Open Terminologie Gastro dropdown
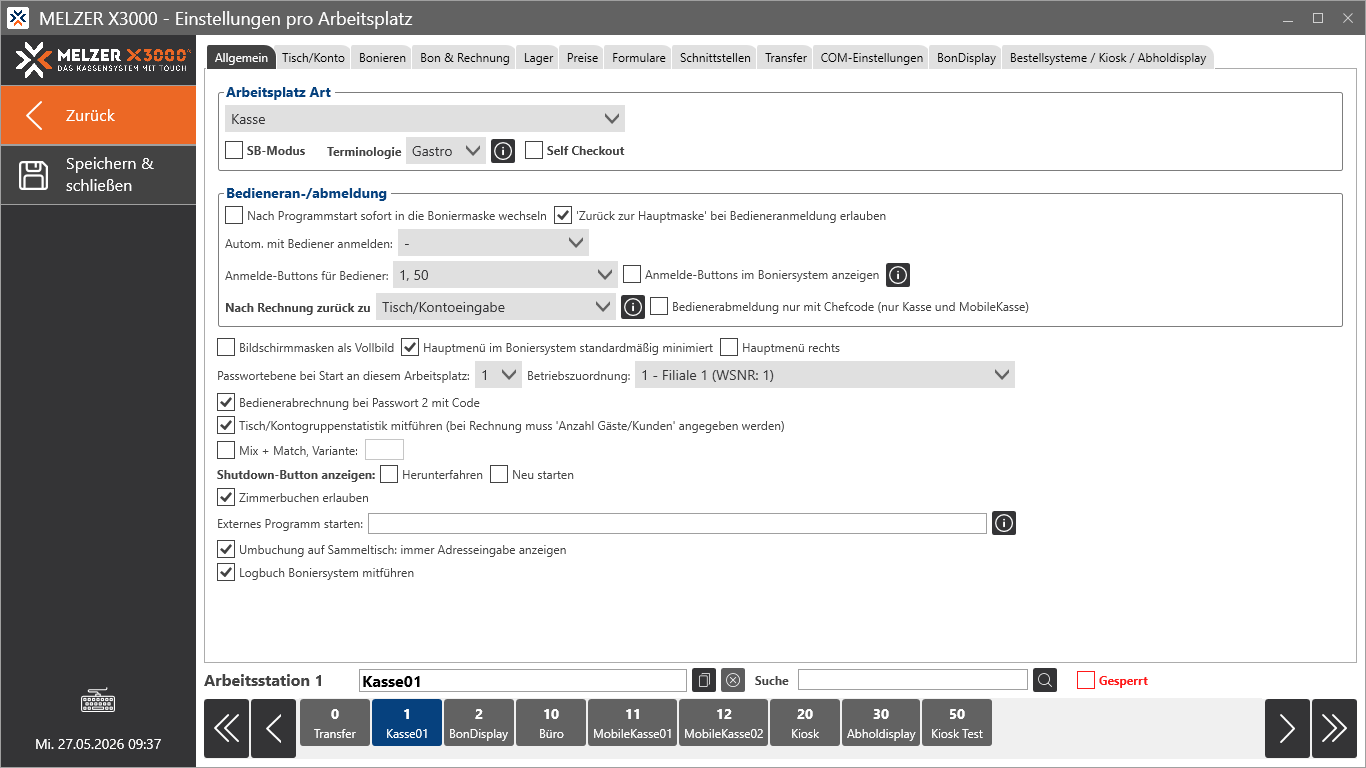The width and height of the screenshot is (1366, 768). (x=446, y=151)
